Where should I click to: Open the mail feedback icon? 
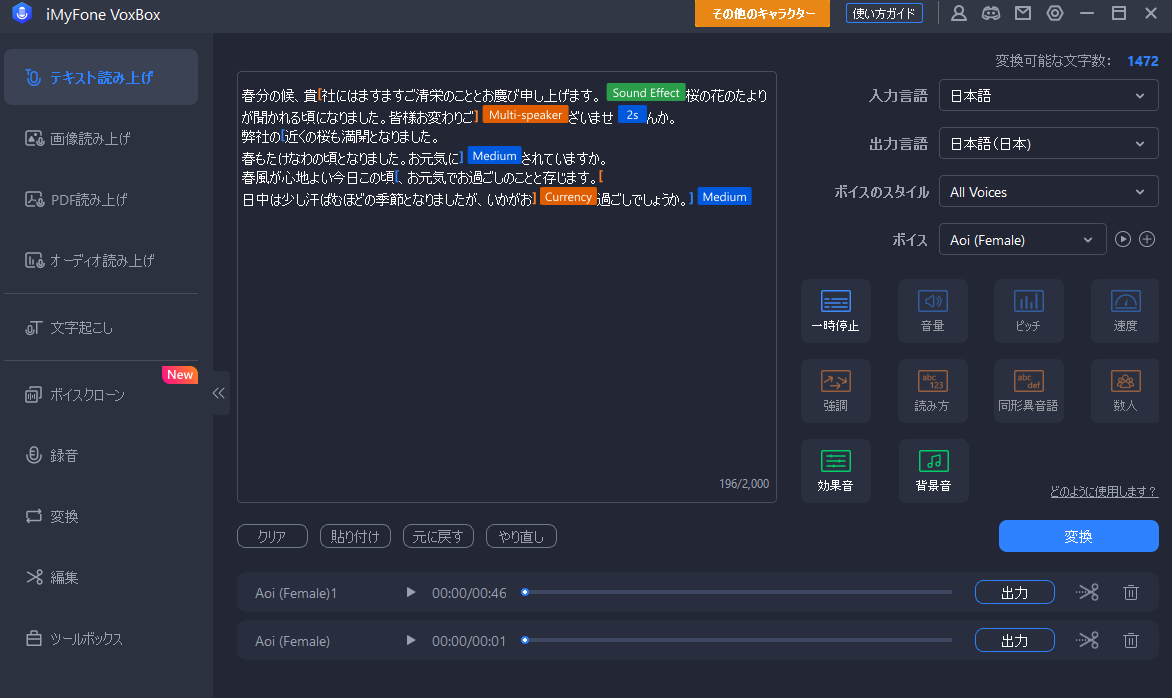1023,13
